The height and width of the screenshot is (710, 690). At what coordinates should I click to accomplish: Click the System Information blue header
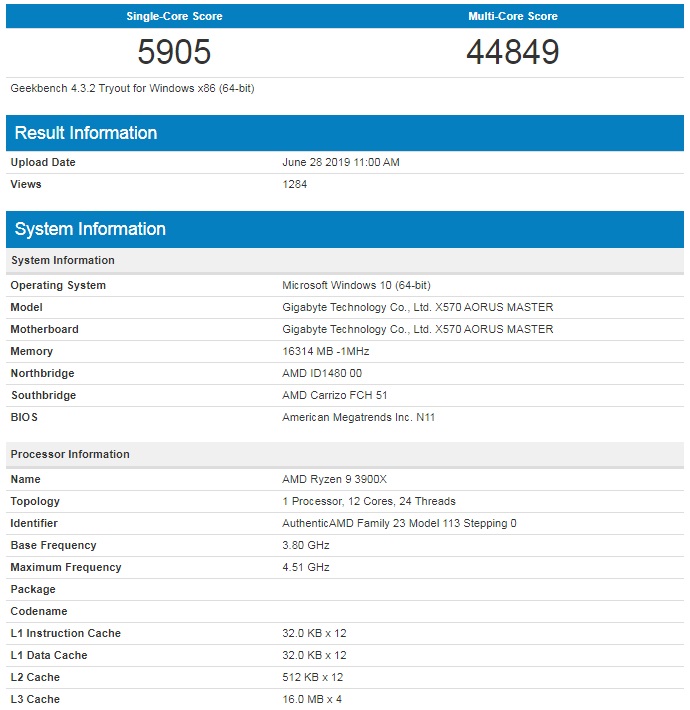pyautogui.click(x=345, y=229)
